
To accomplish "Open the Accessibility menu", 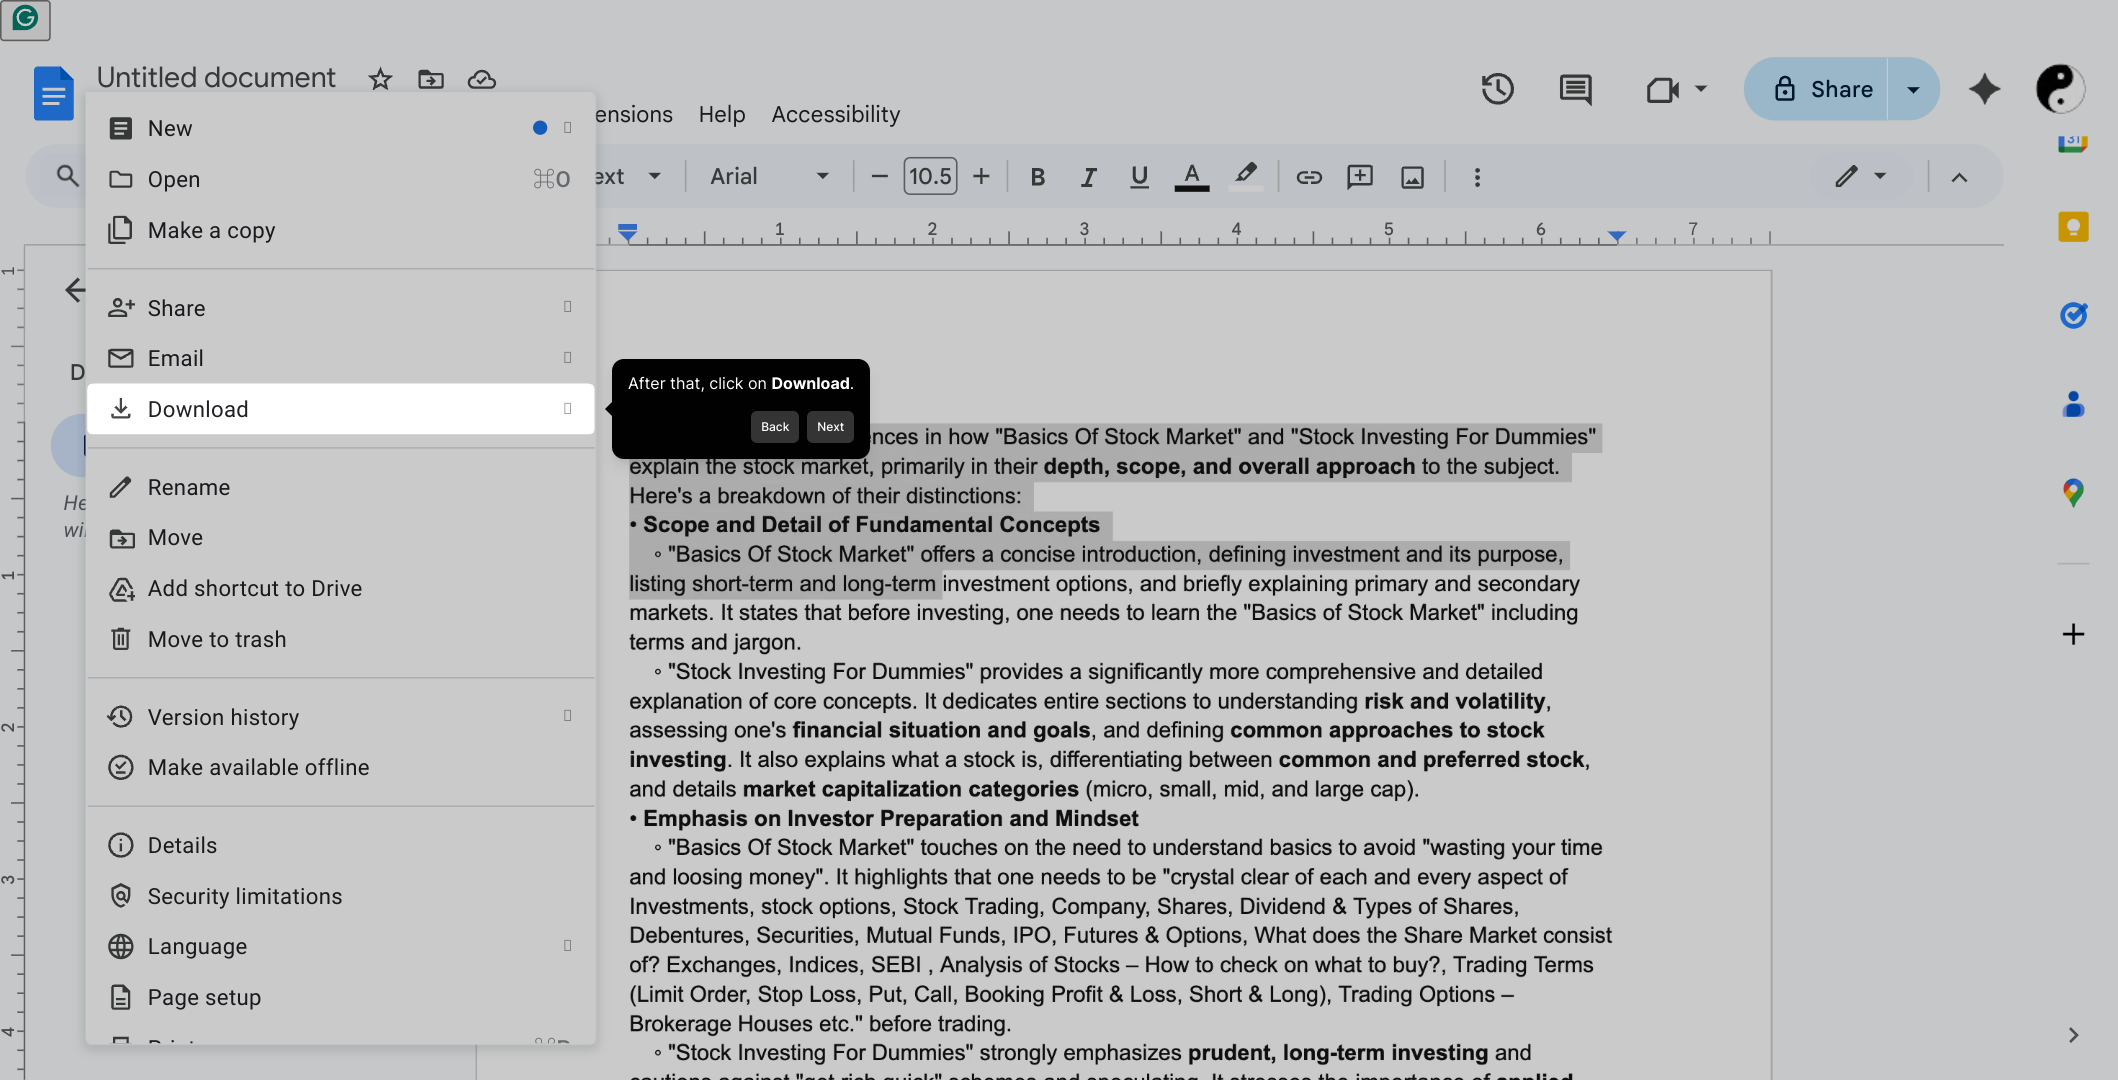I will coord(835,114).
